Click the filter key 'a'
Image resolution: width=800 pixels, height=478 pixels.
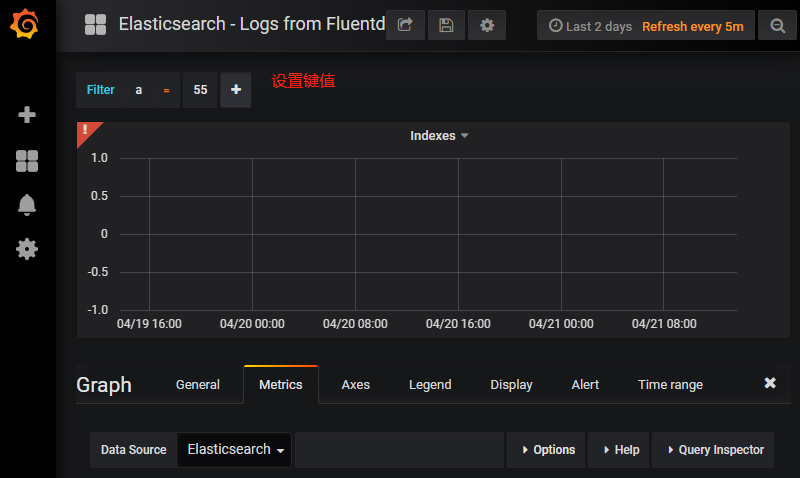point(138,90)
